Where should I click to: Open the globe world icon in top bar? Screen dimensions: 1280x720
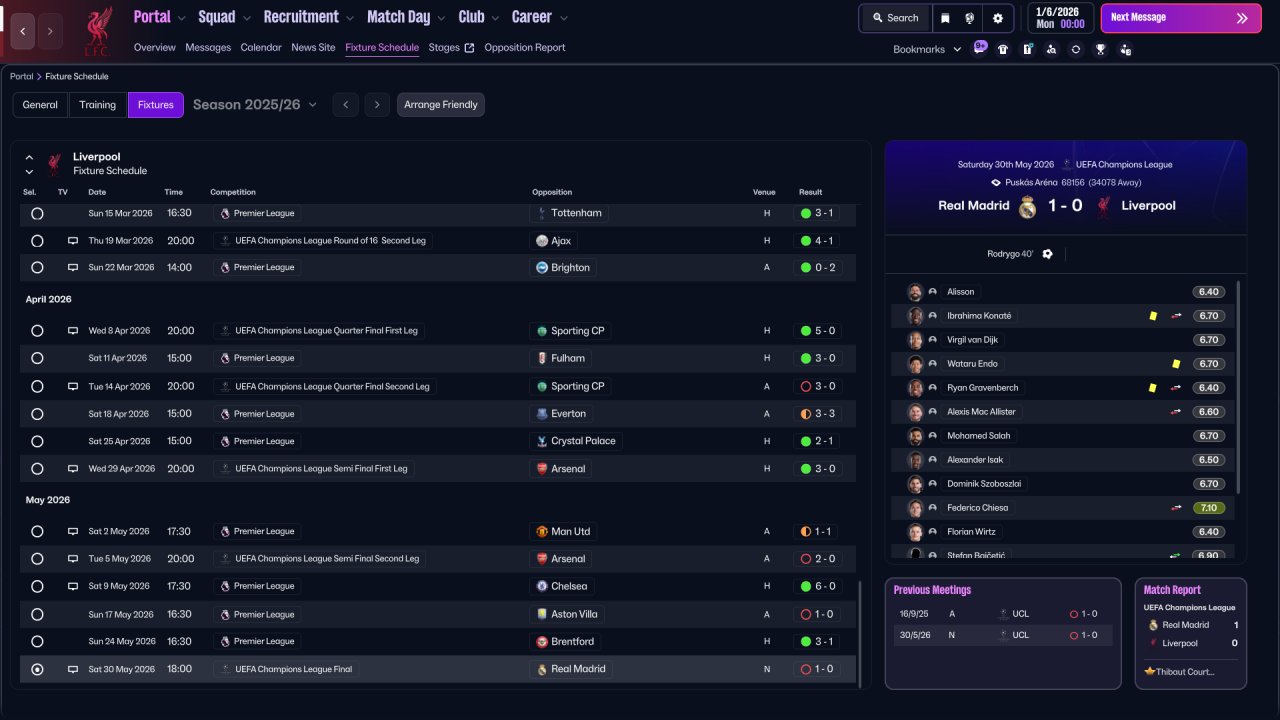(970, 18)
